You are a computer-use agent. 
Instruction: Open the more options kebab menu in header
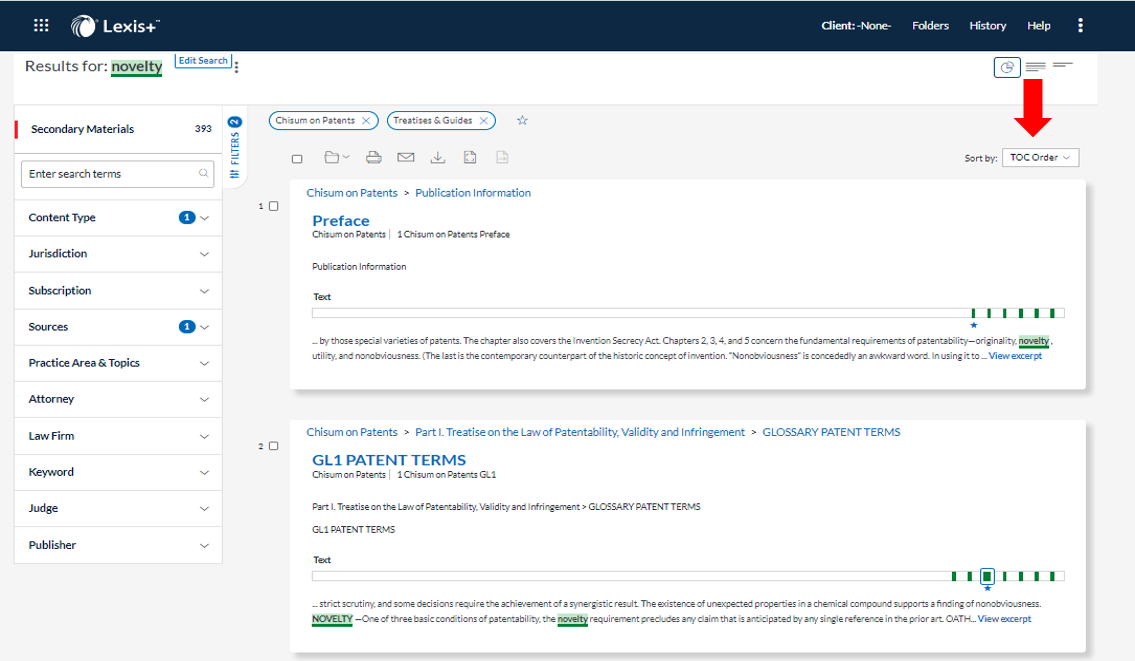point(1080,26)
